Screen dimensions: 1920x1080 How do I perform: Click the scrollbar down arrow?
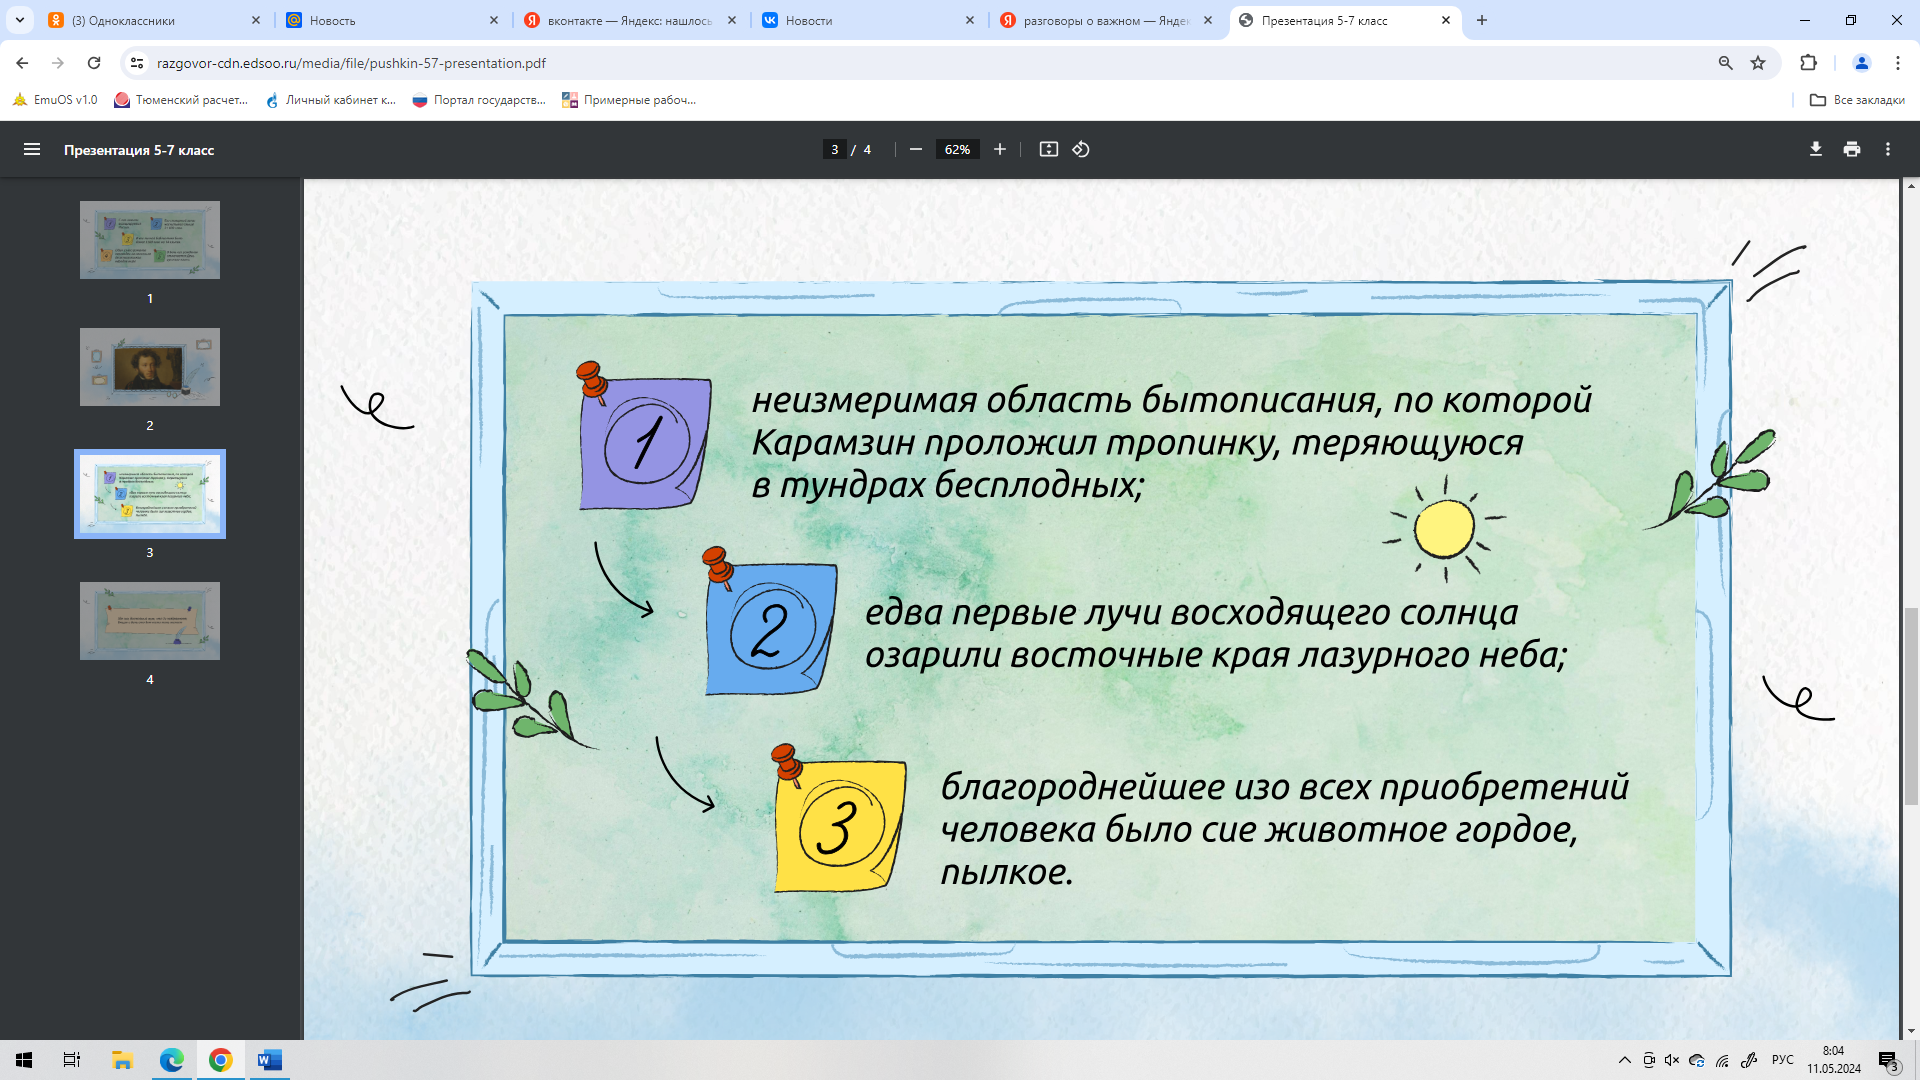1911,1031
